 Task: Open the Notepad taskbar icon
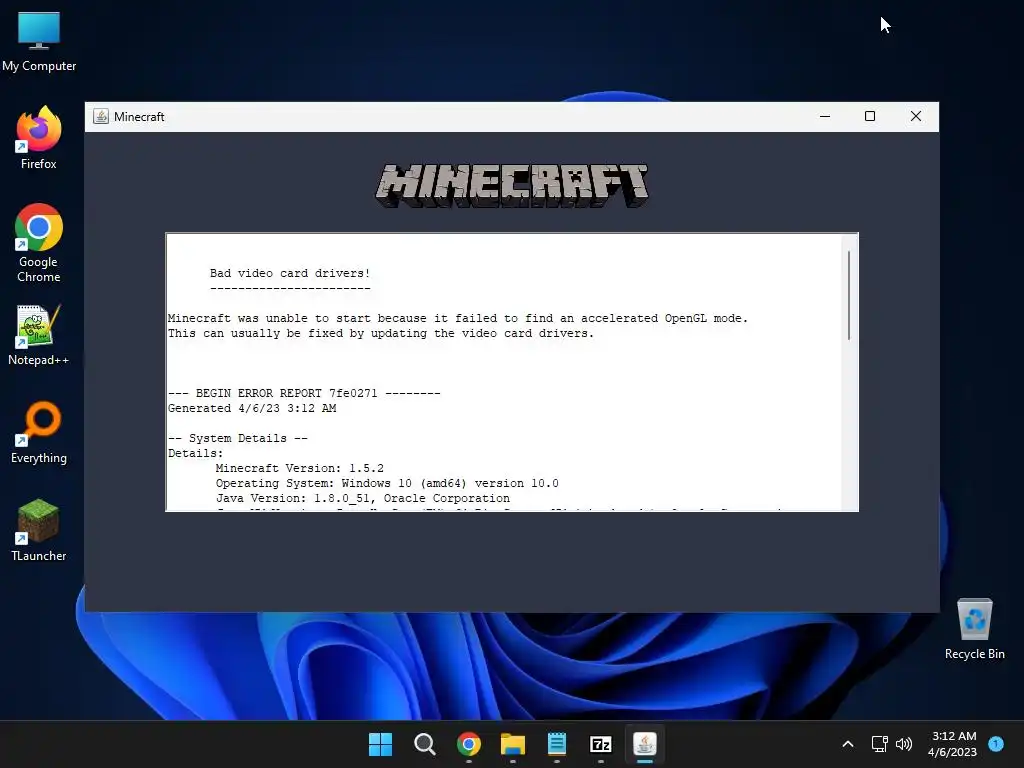[x=556, y=744]
